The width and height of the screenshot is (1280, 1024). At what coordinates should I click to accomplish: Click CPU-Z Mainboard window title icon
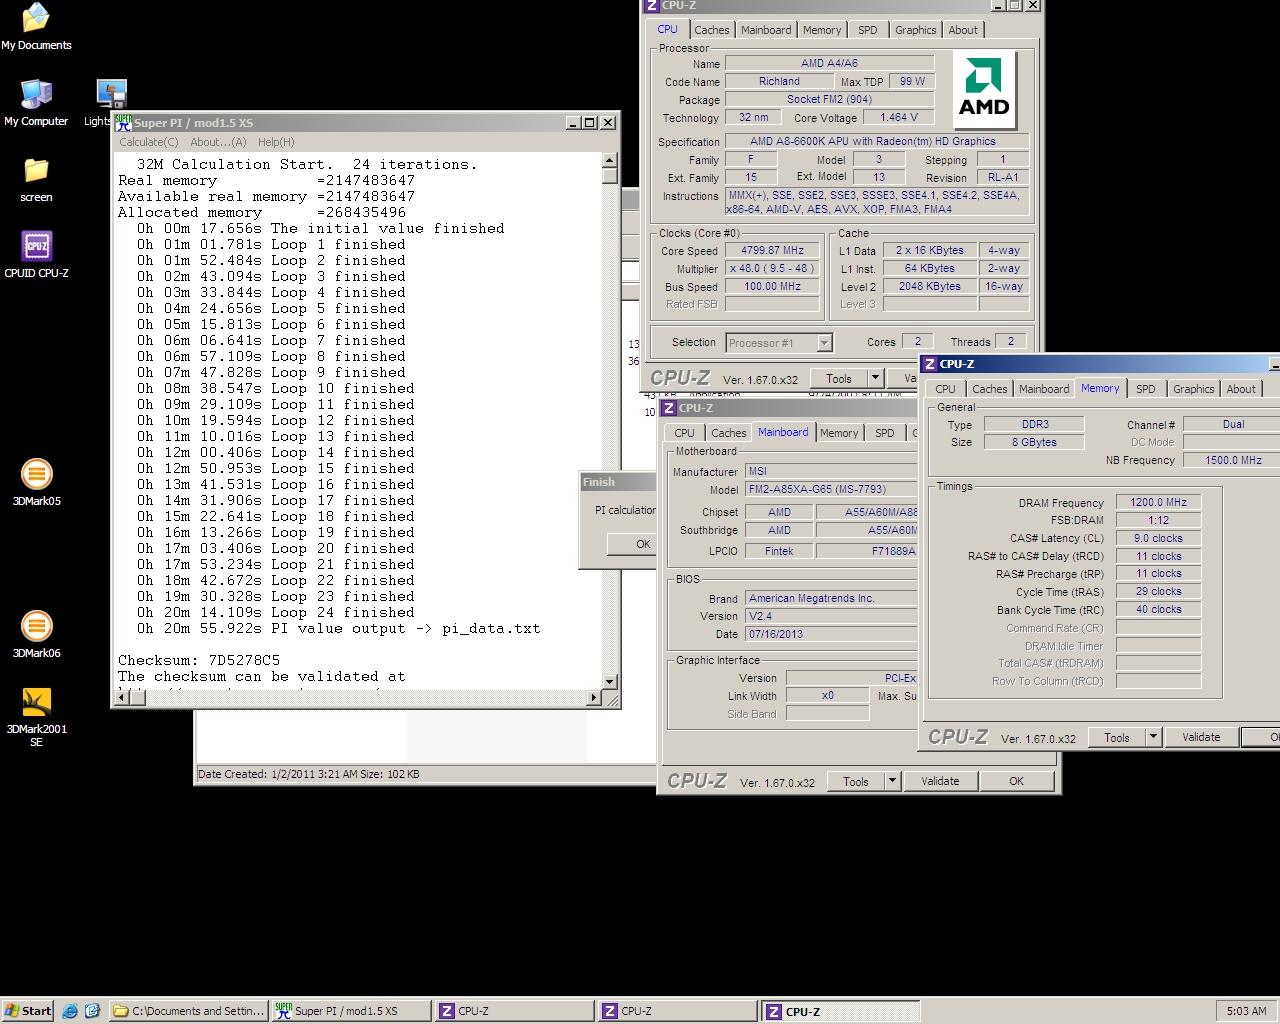click(668, 408)
